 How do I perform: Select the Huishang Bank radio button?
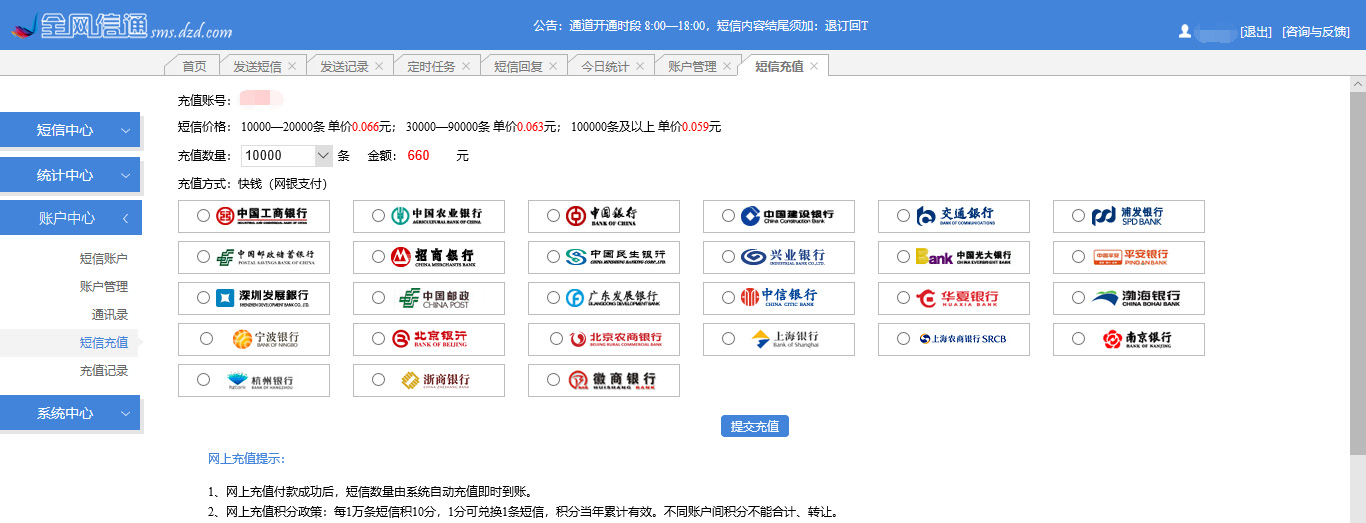click(x=553, y=380)
